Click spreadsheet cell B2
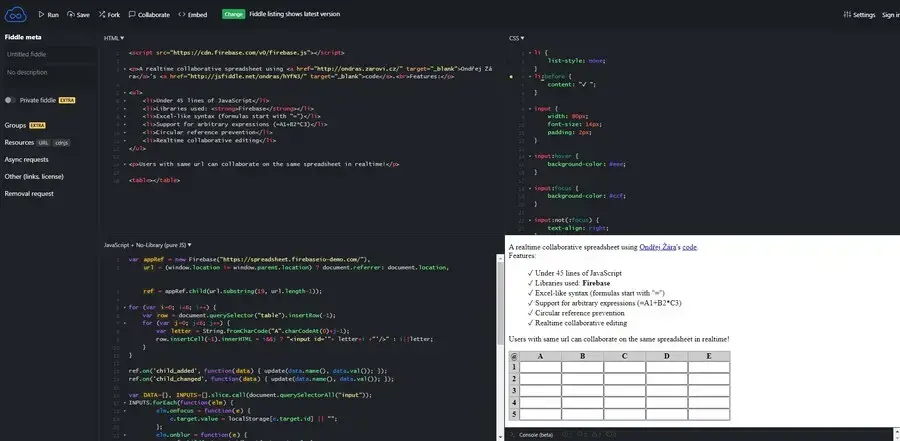The width and height of the screenshot is (900, 441). pos(583,379)
